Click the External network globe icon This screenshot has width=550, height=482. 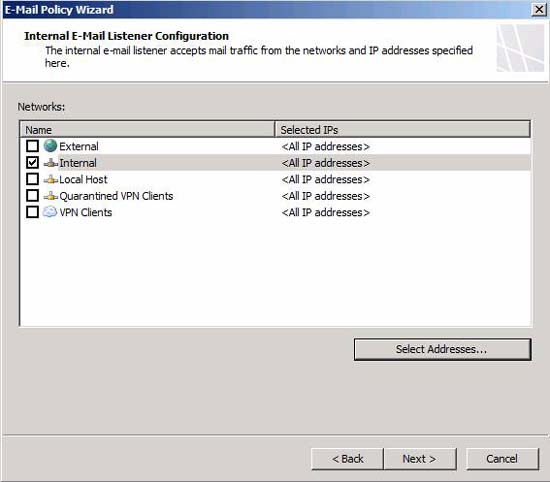coord(50,146)
